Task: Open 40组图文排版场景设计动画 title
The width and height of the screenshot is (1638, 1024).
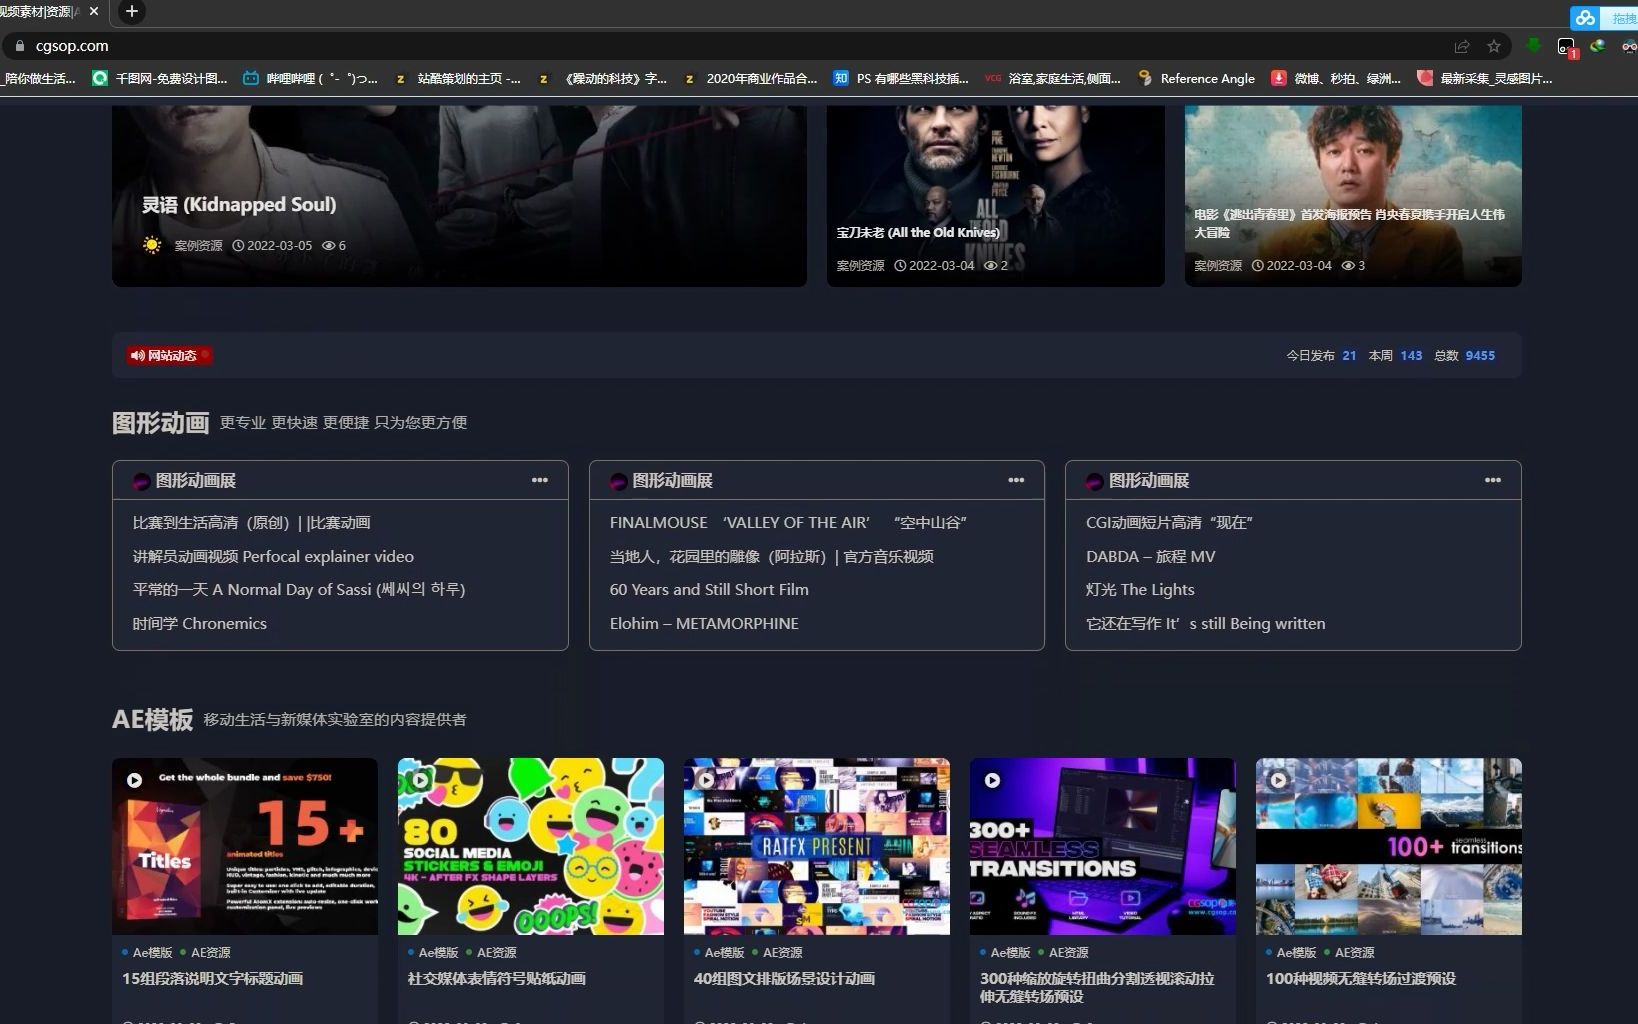Action: click(784, 979)
